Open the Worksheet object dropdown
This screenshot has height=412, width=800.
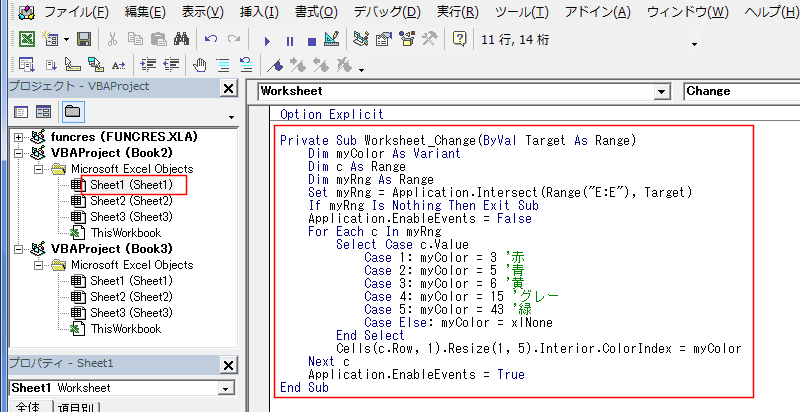tap(662, 92)
